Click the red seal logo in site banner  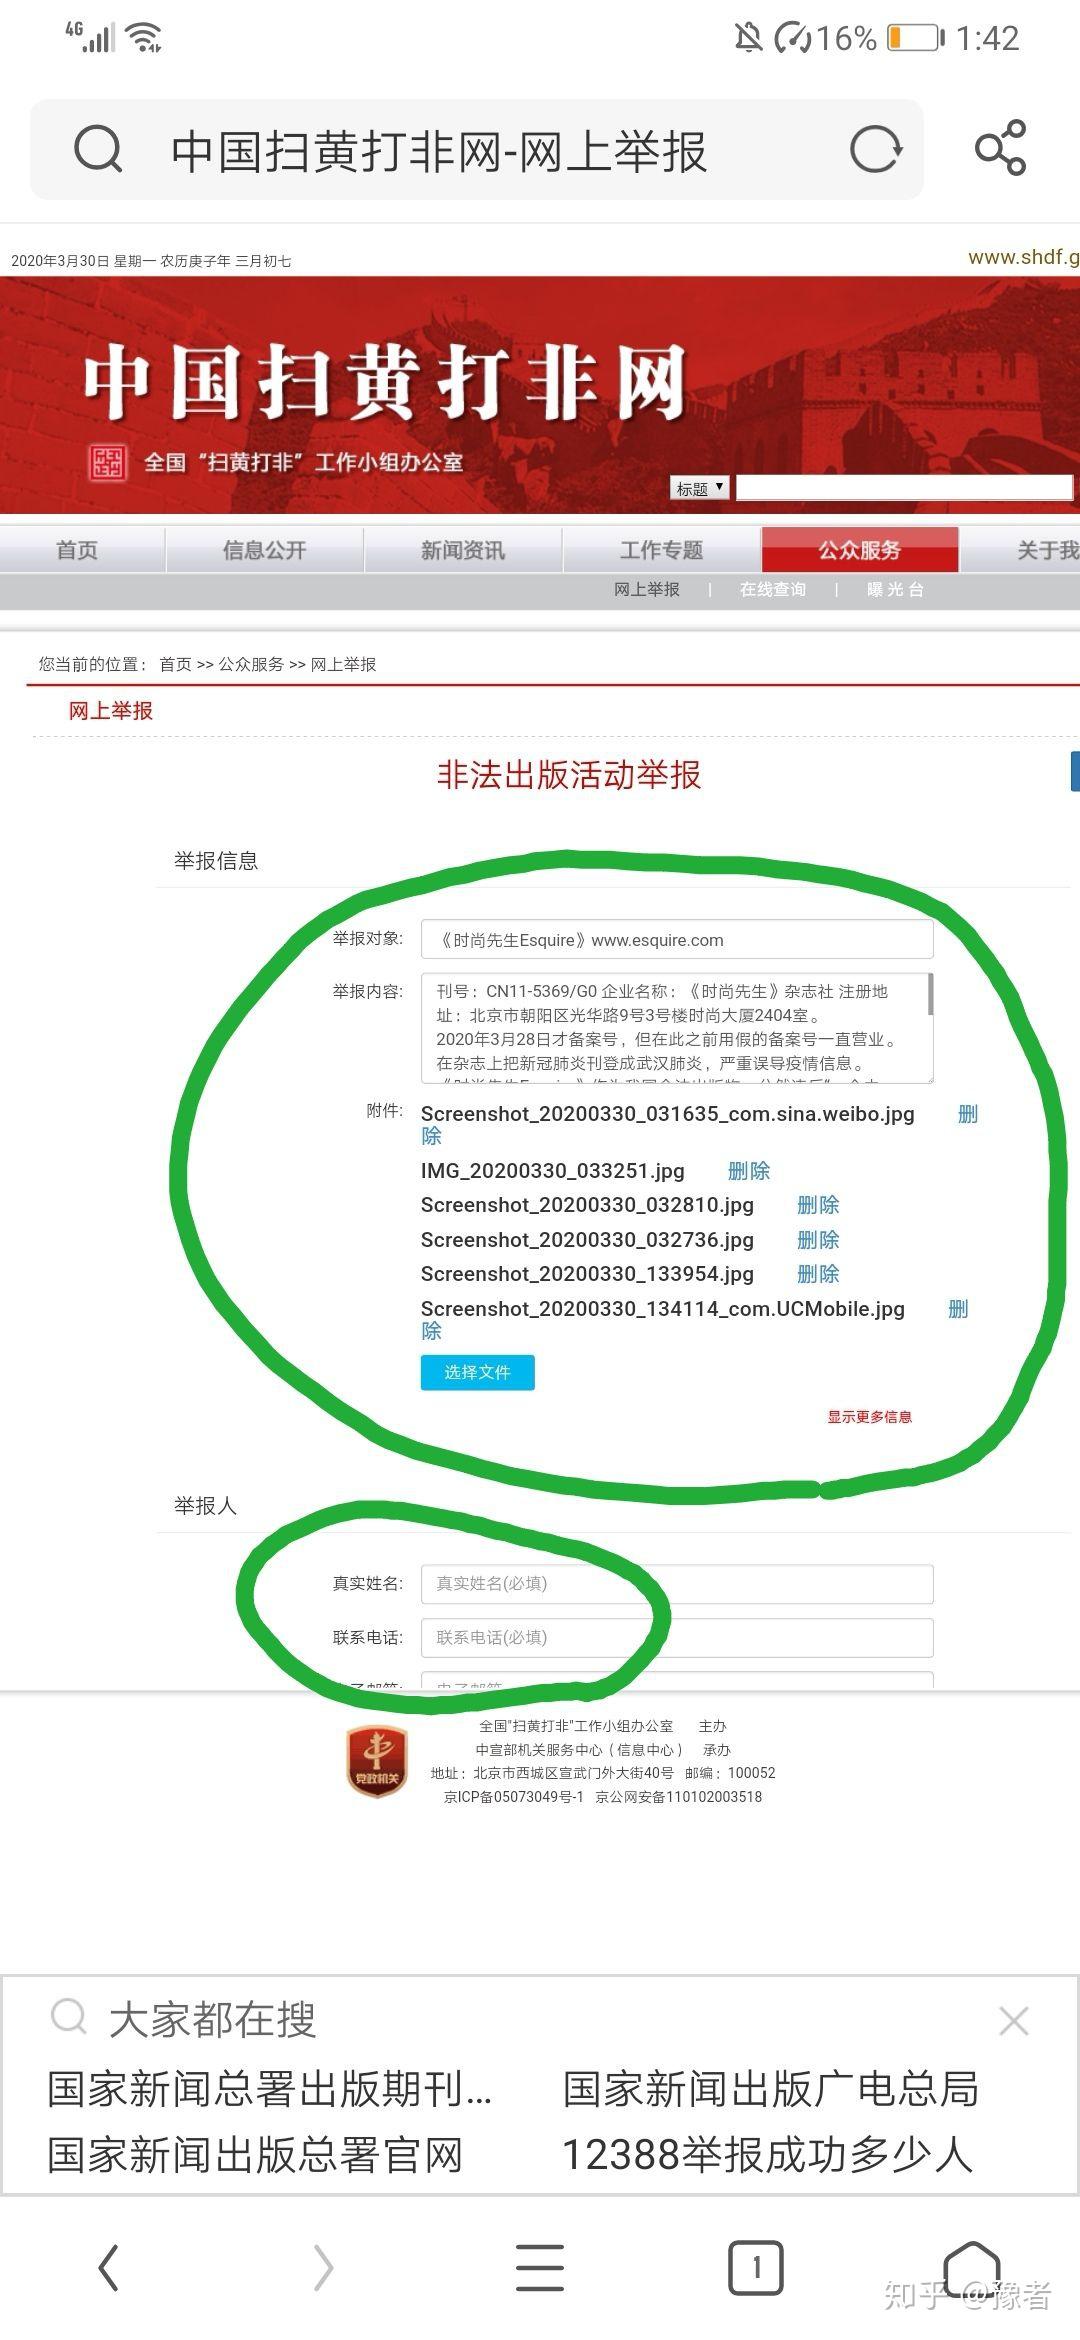107,462
